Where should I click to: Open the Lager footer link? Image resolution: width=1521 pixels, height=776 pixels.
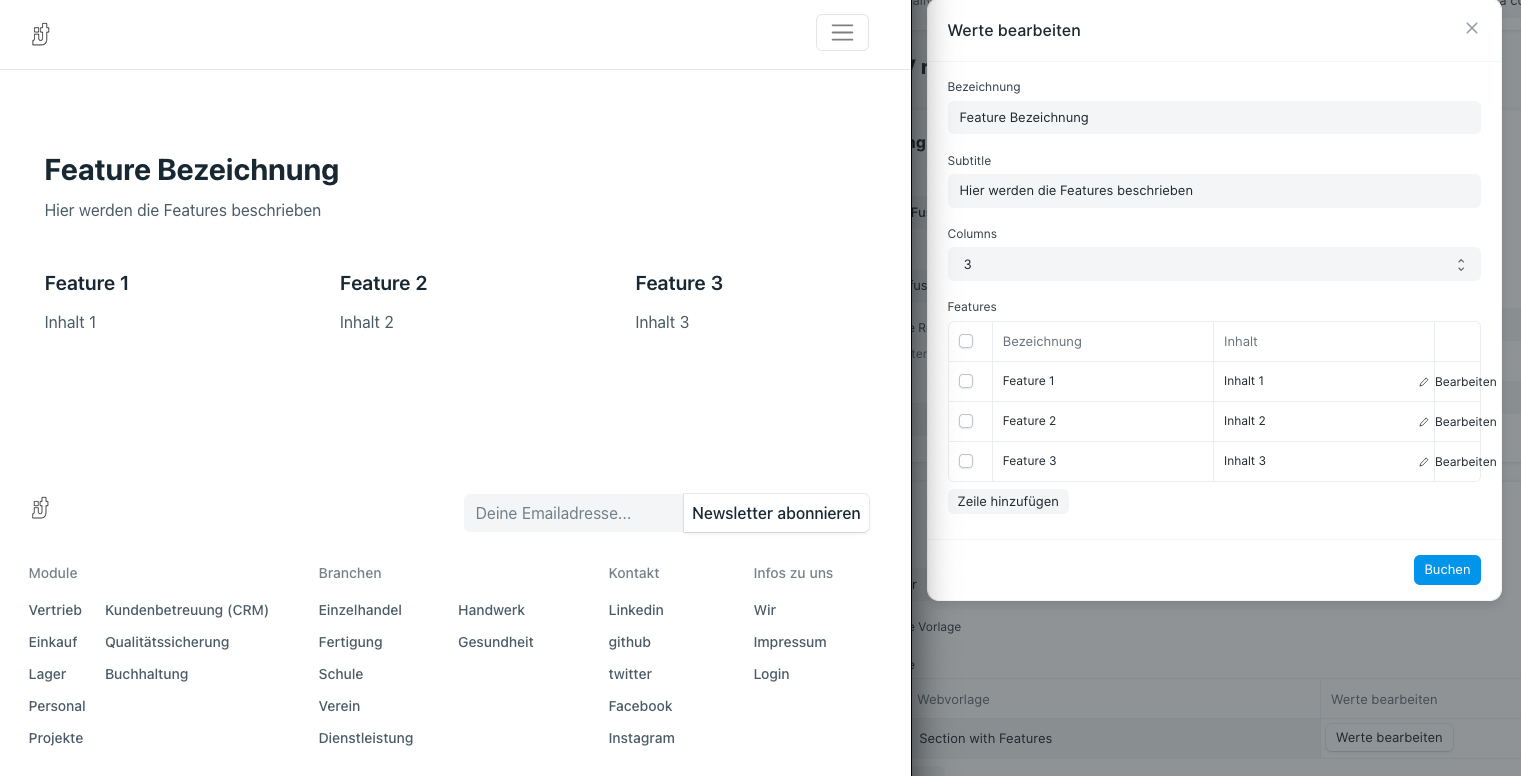tap(47, 674)
